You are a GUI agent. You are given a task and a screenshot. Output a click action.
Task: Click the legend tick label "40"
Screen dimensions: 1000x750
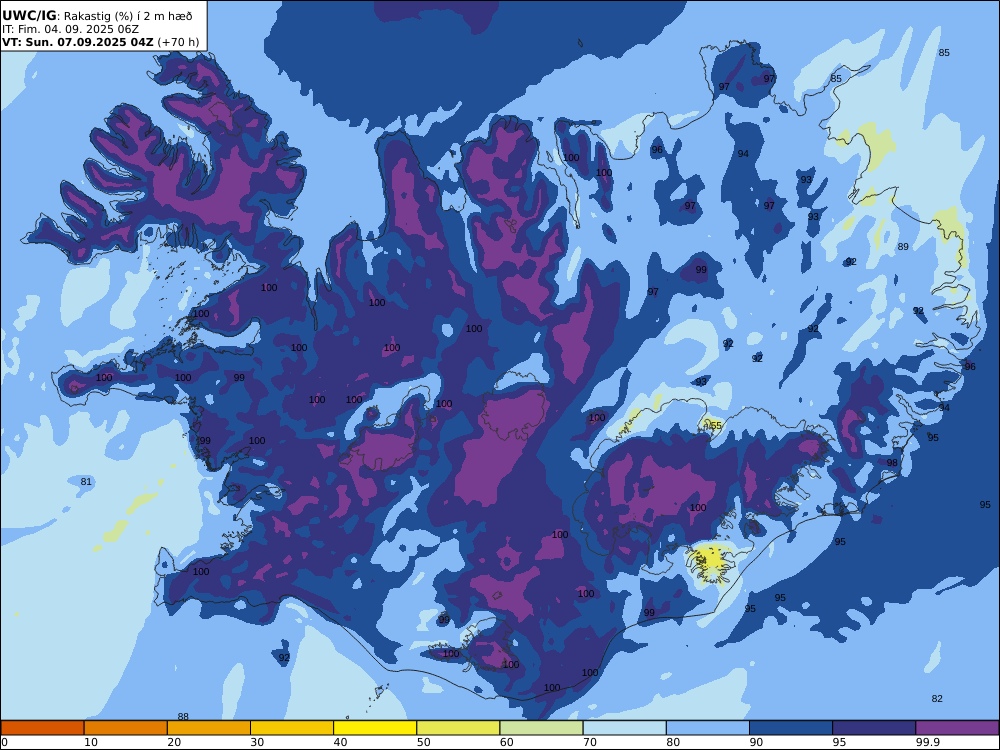click(x=341, y=742)
